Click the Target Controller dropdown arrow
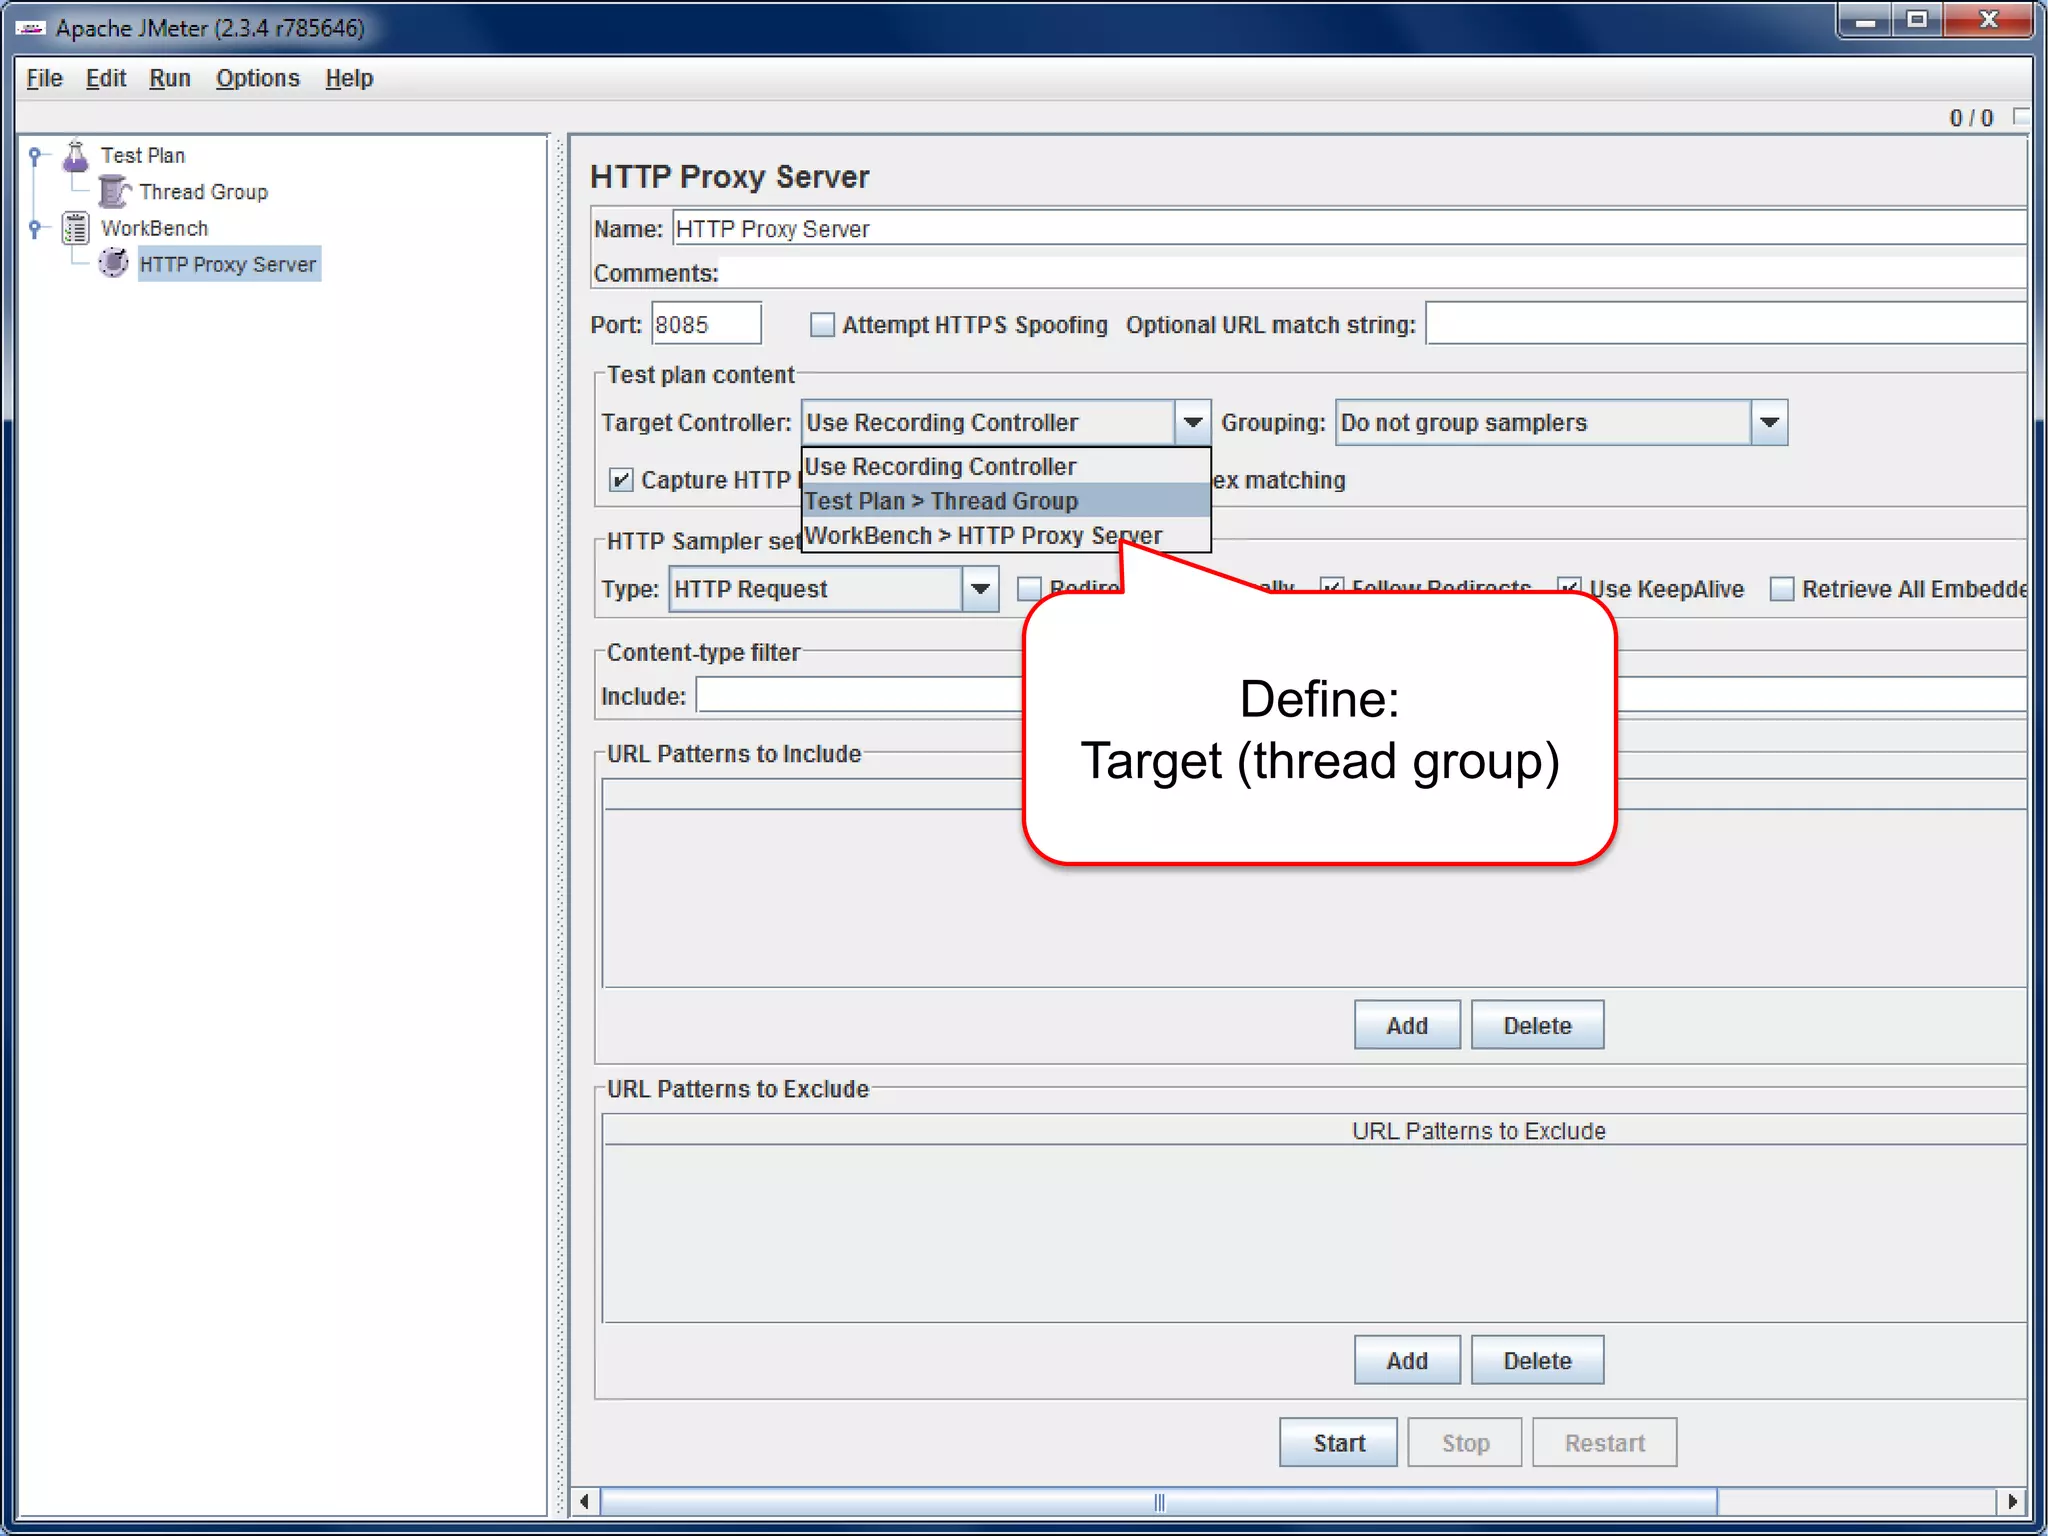The image size is (2048, 1536). [x=1192, y=422]
